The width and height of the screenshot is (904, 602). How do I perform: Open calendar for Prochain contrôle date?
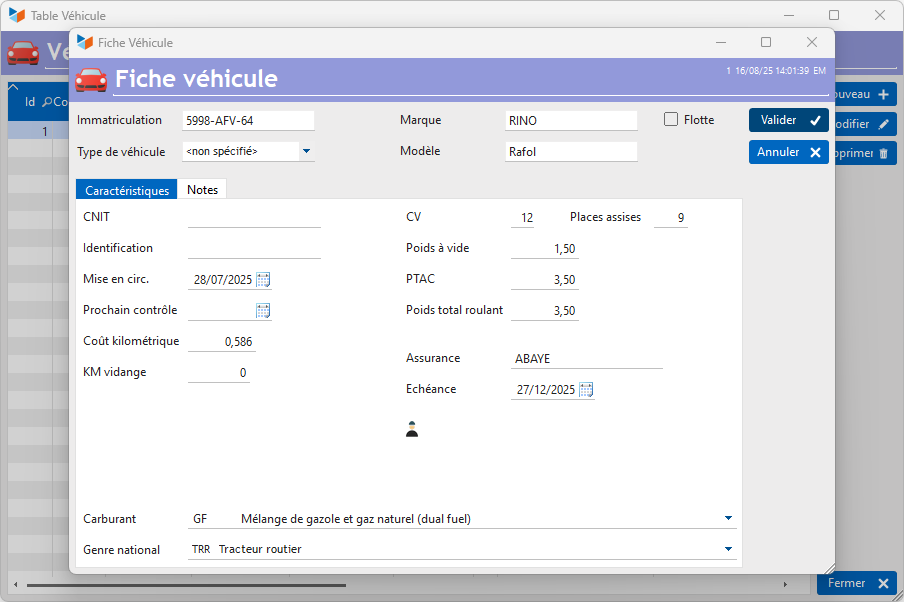[263, 311]
